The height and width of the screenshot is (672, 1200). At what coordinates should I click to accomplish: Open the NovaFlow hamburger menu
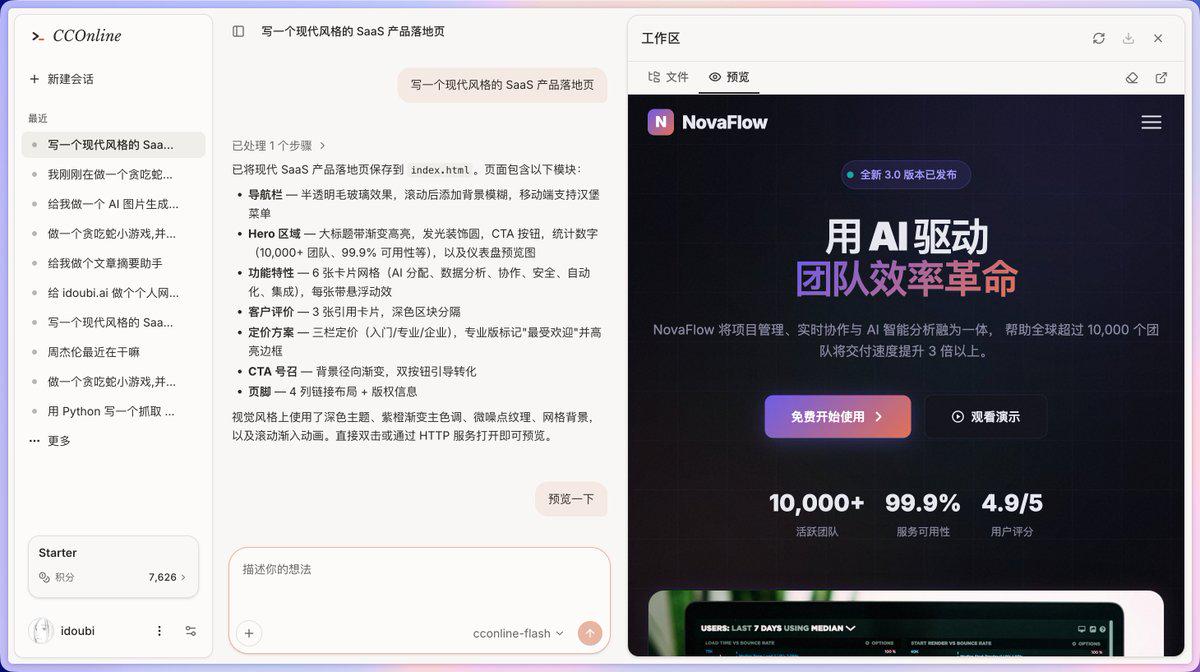(x=1151, y=122)
